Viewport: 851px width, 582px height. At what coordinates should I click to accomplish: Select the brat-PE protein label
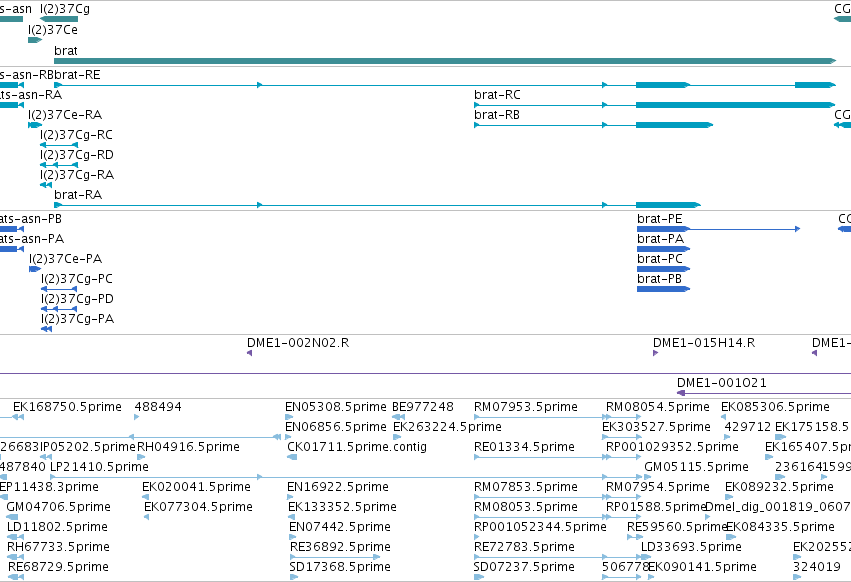(x=659, y=219)
